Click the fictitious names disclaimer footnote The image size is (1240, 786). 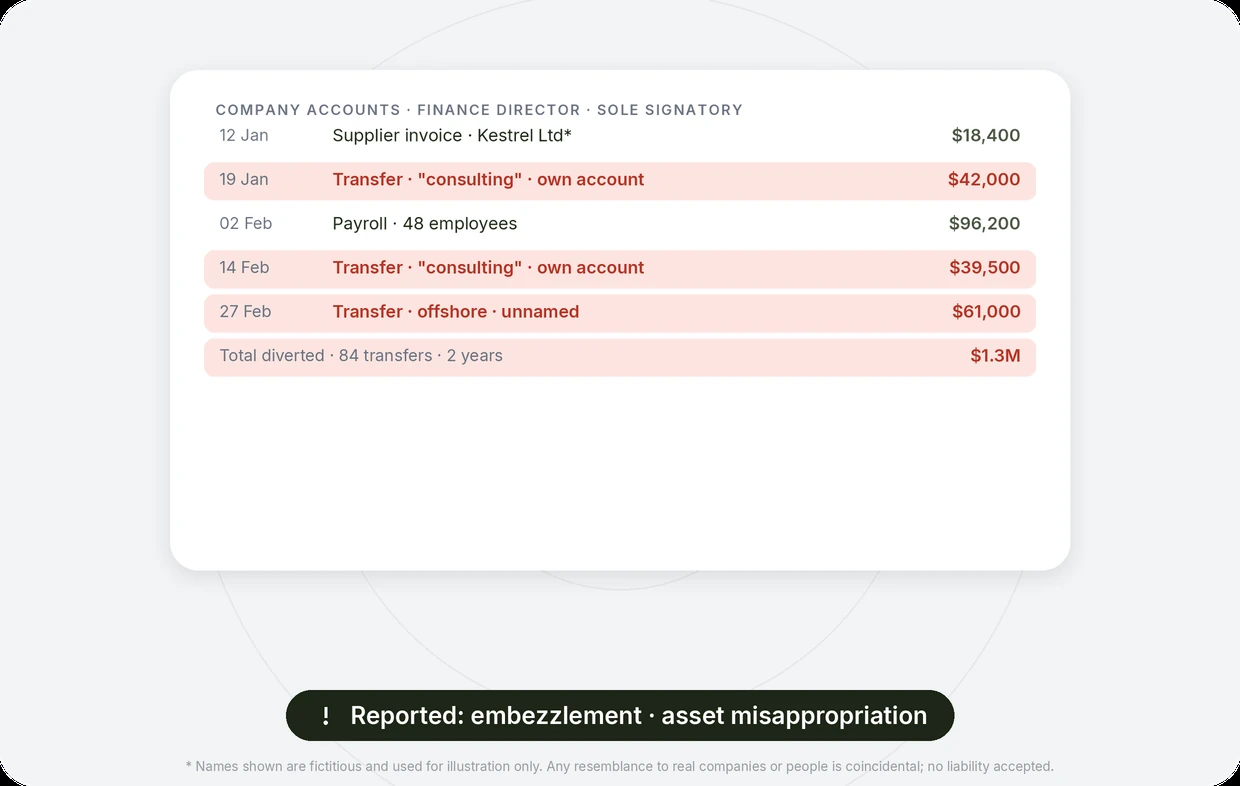point(620,767)
